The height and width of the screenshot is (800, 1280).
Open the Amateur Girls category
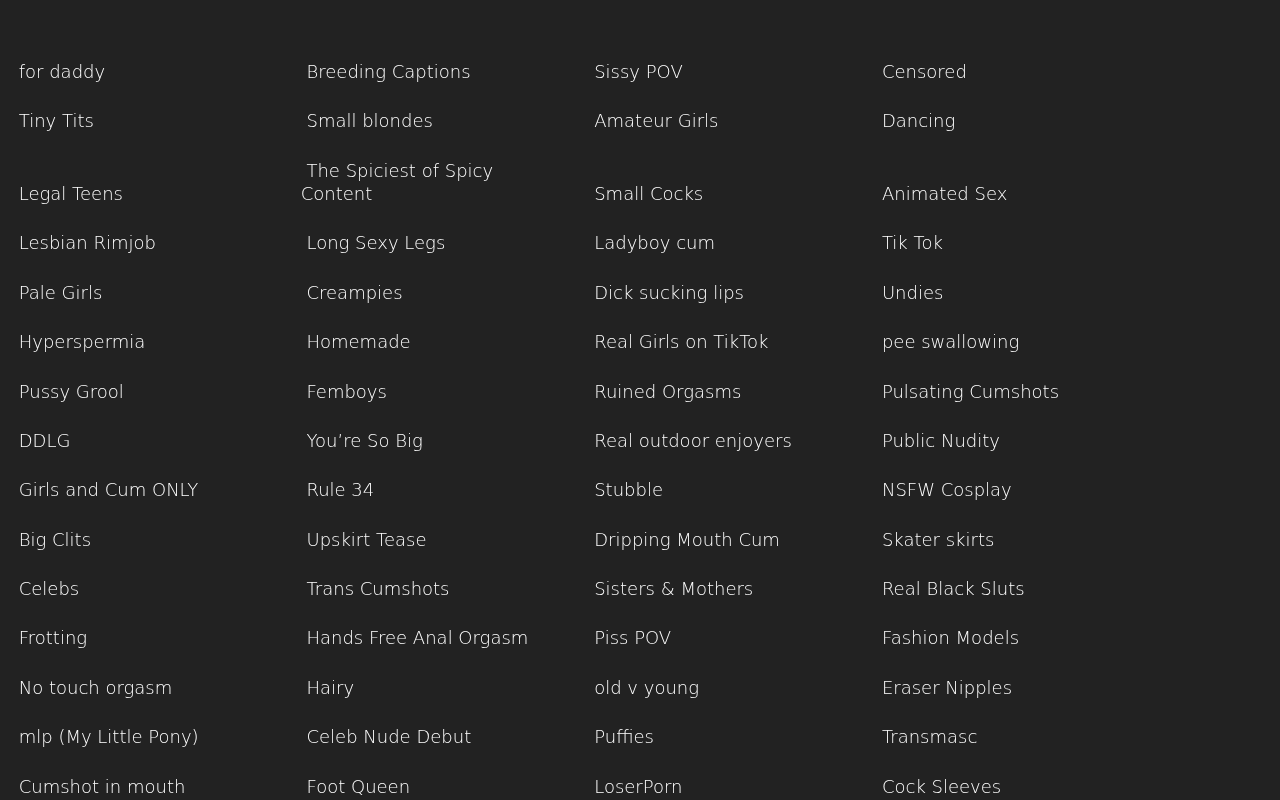656,121
